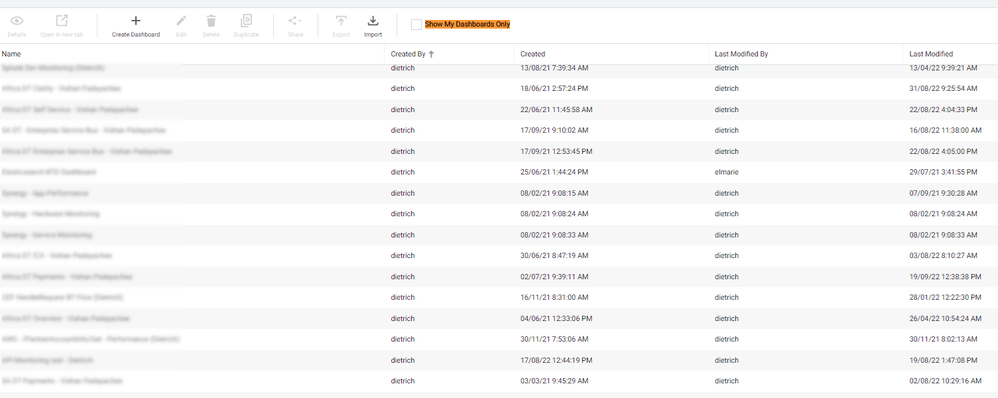Click last modified 28/01/22 12:22:30 PM
998x398 pixels.
[x=945, y=297]
